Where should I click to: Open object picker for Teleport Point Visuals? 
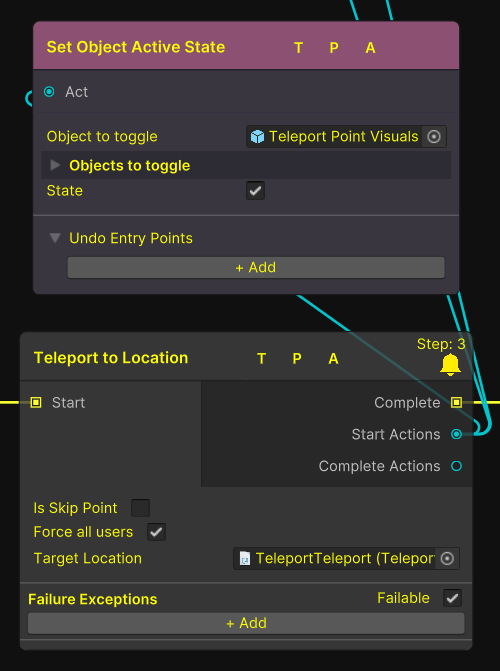[434, 137]
